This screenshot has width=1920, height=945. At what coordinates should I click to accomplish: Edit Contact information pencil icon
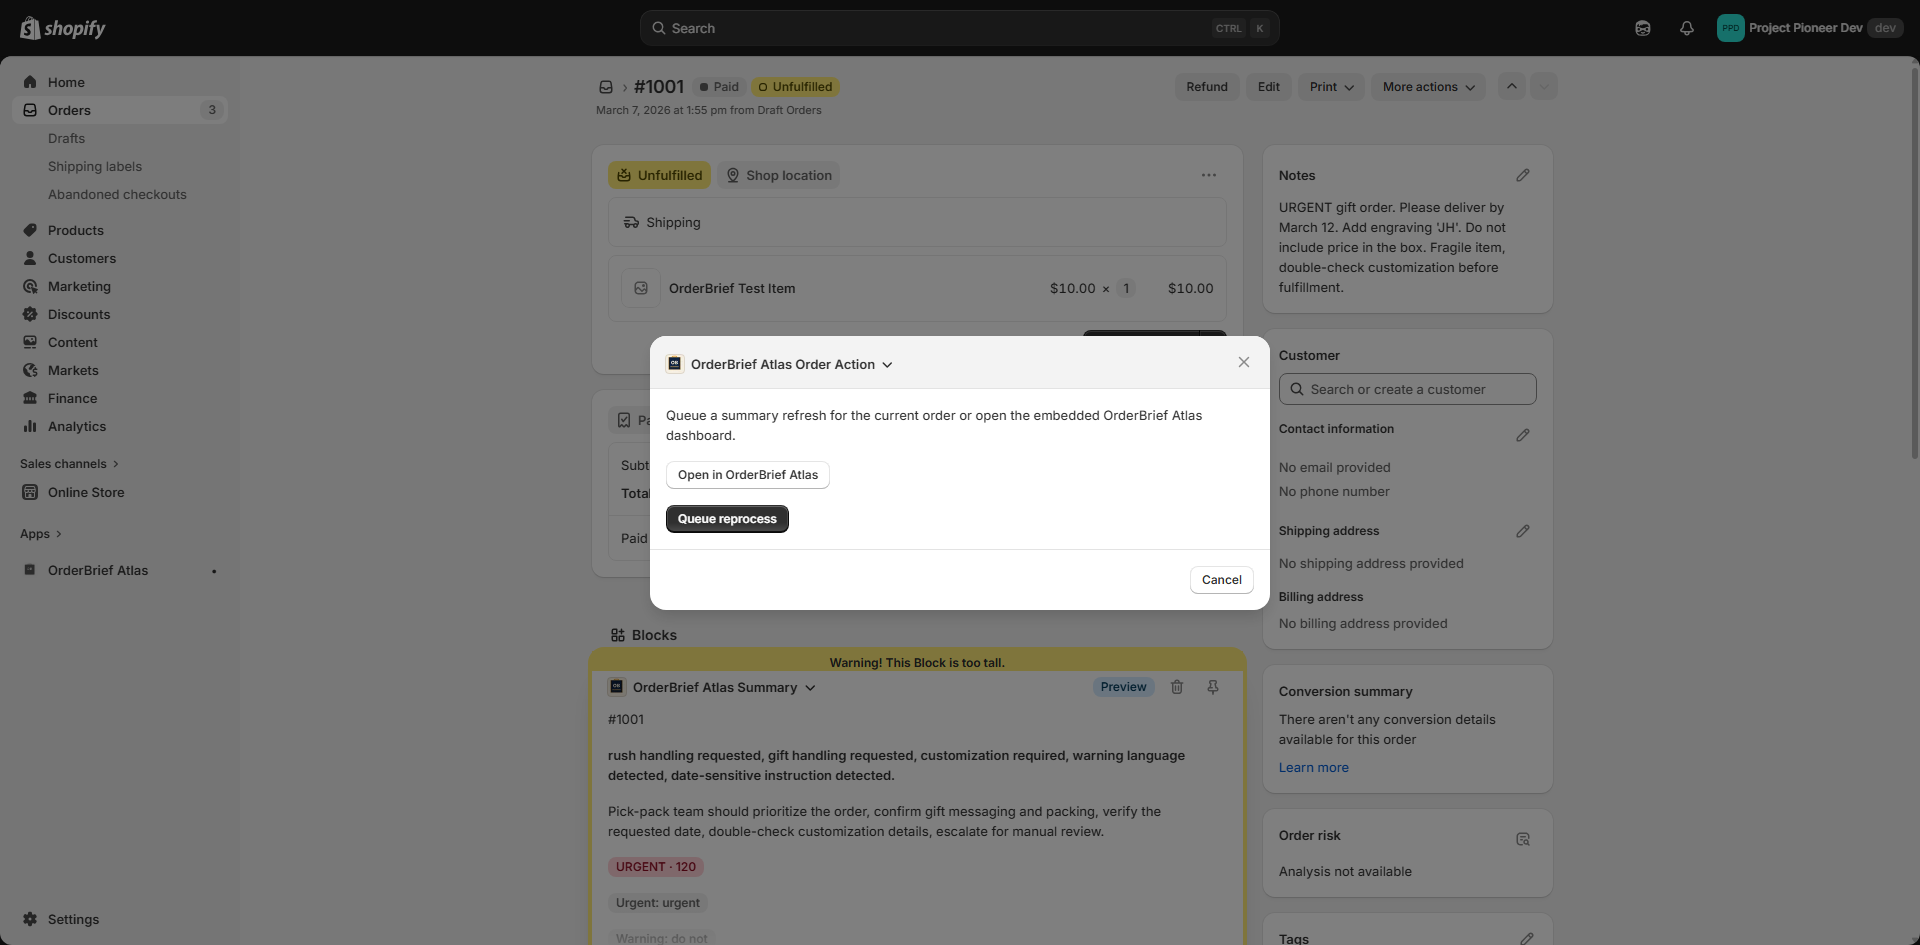coord(1522,435)
